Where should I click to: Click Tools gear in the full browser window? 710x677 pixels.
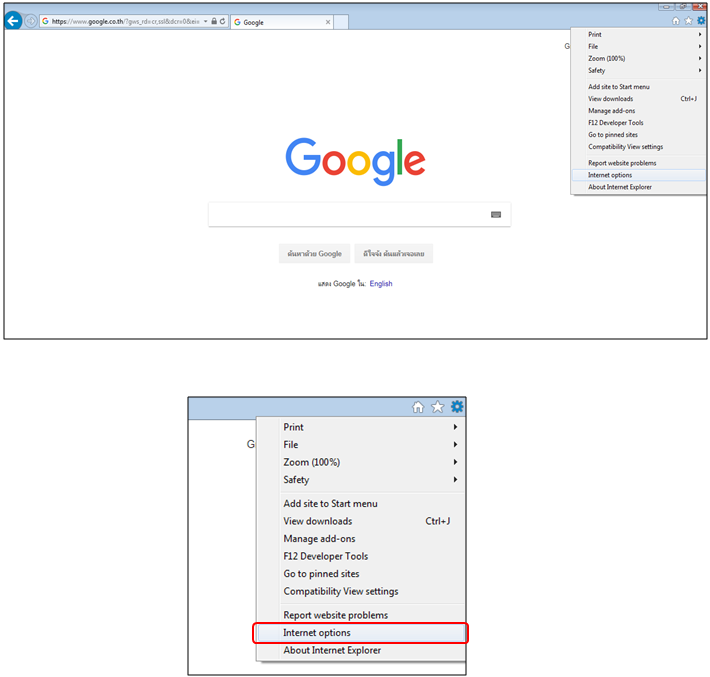click(701, 21)
